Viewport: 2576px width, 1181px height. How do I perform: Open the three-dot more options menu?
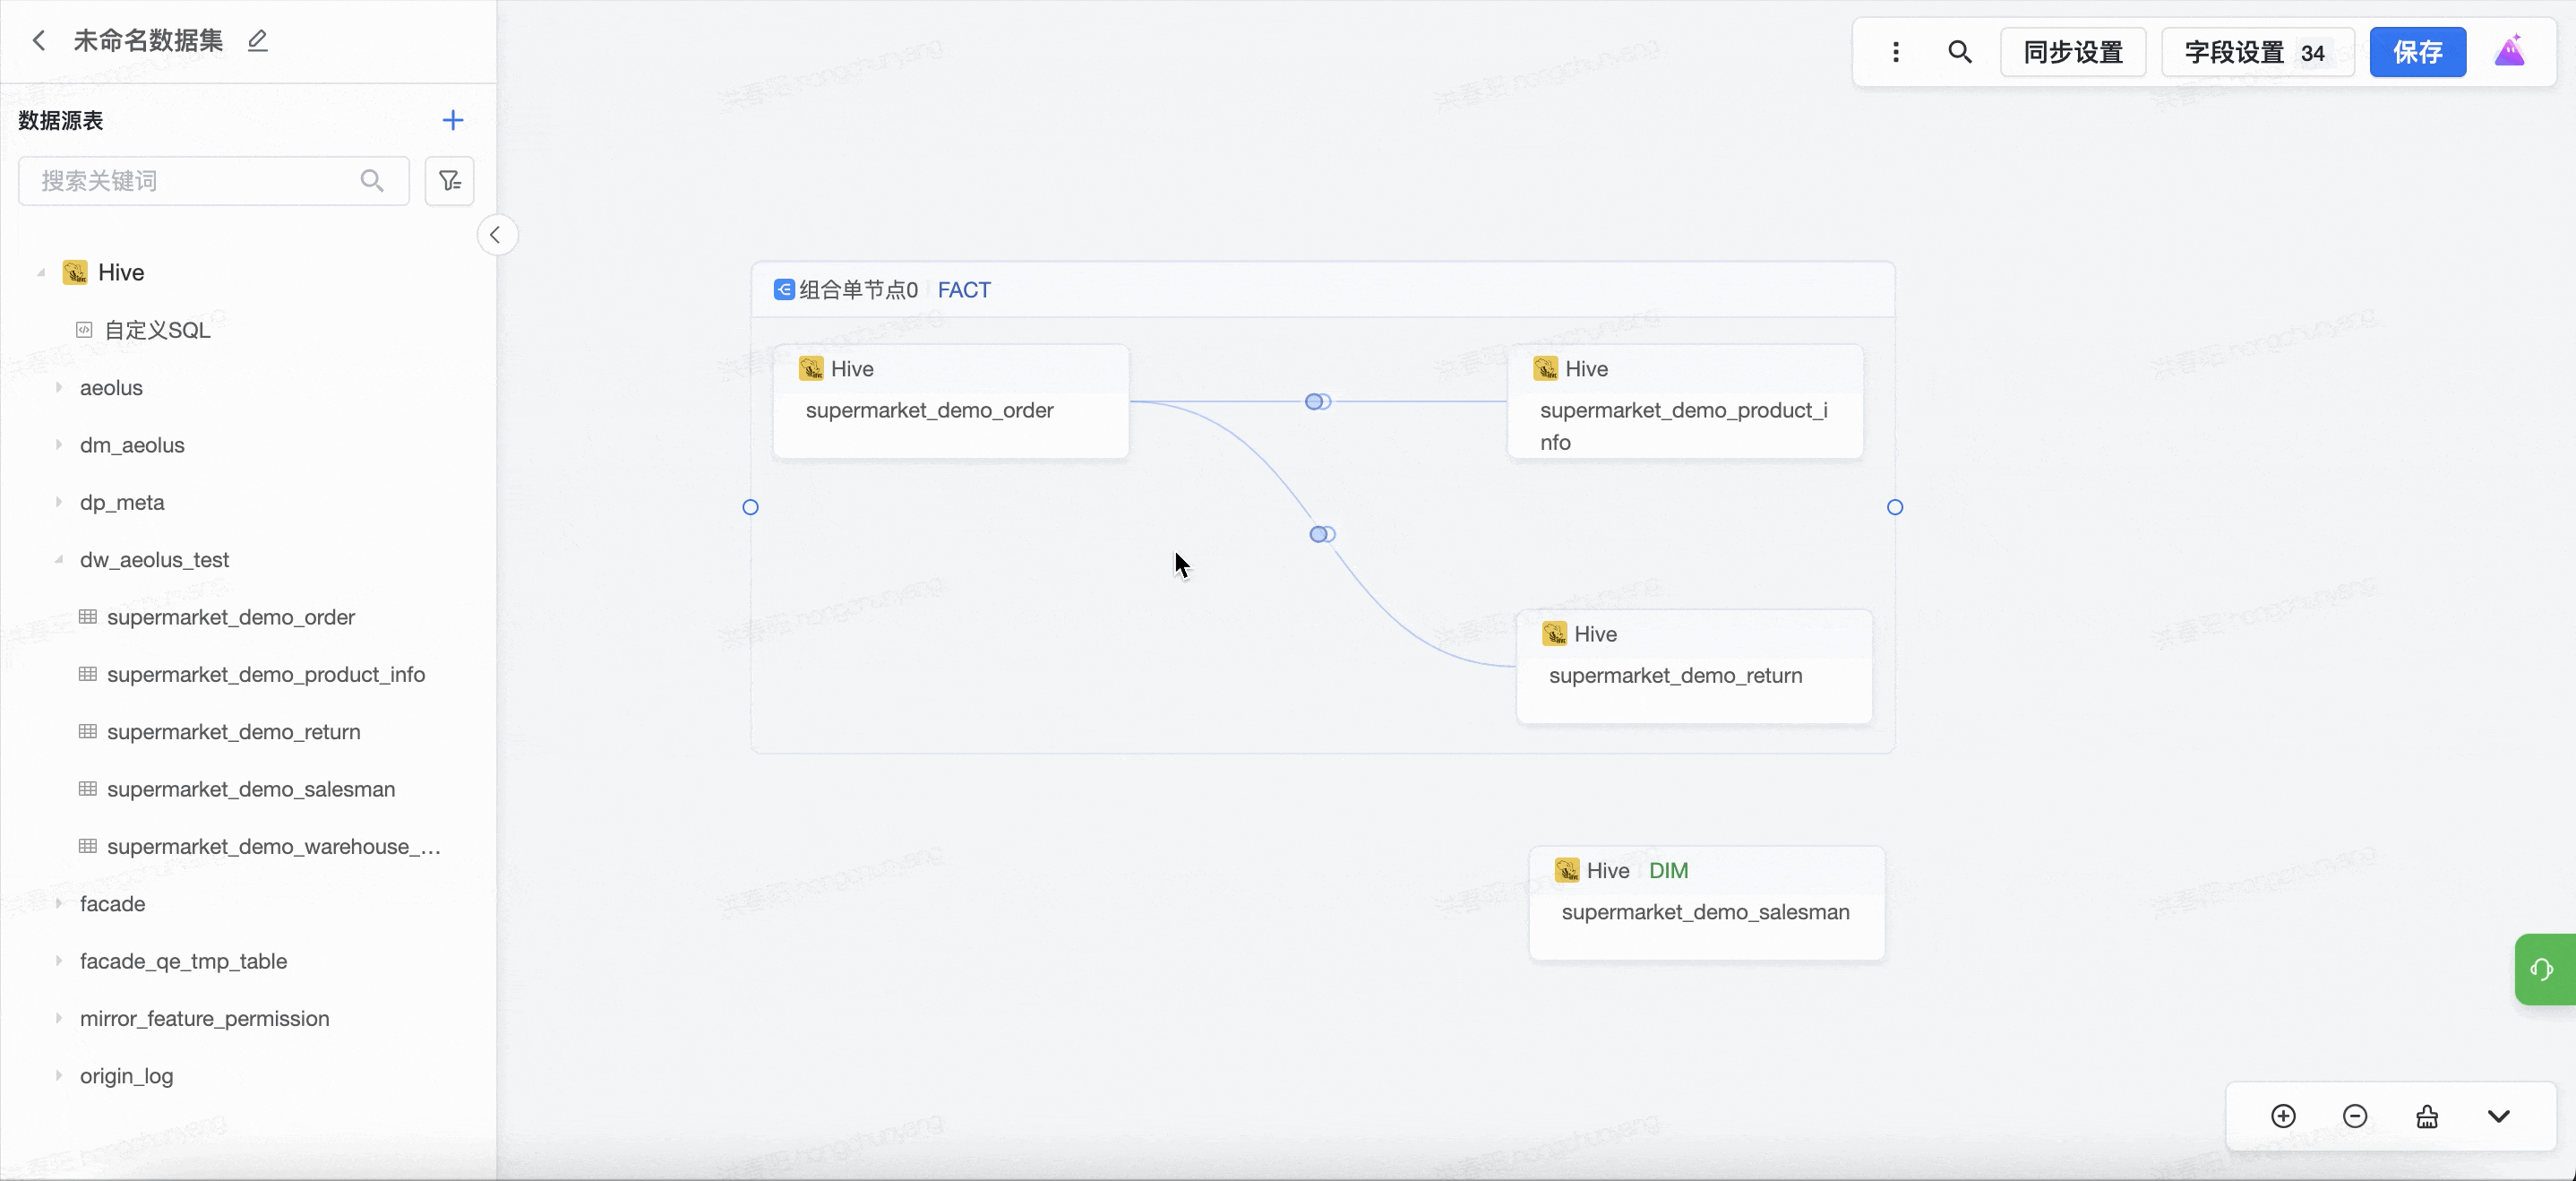[1895, 52]
